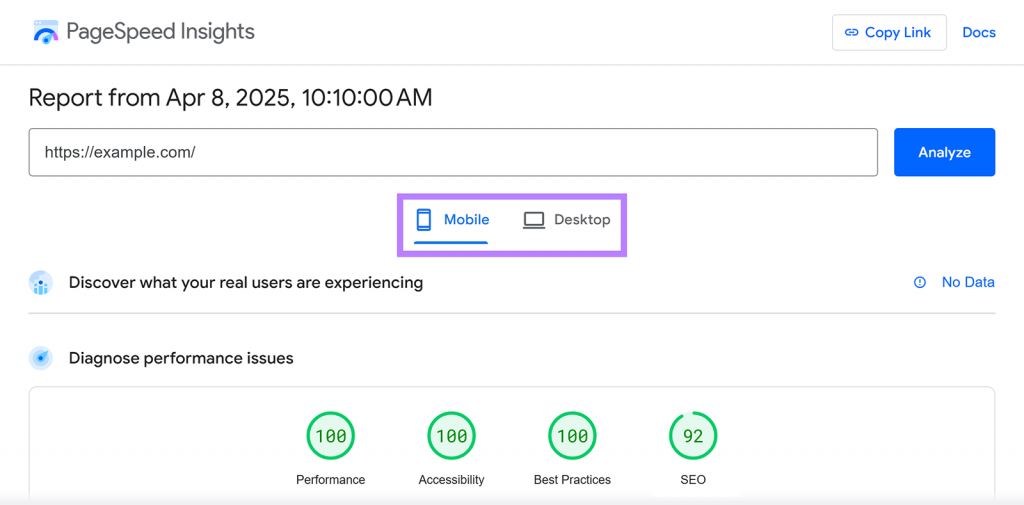This screenshot has height=505, width=1024.
Task: Select the Performance score gauge 100
Action: 330,435
